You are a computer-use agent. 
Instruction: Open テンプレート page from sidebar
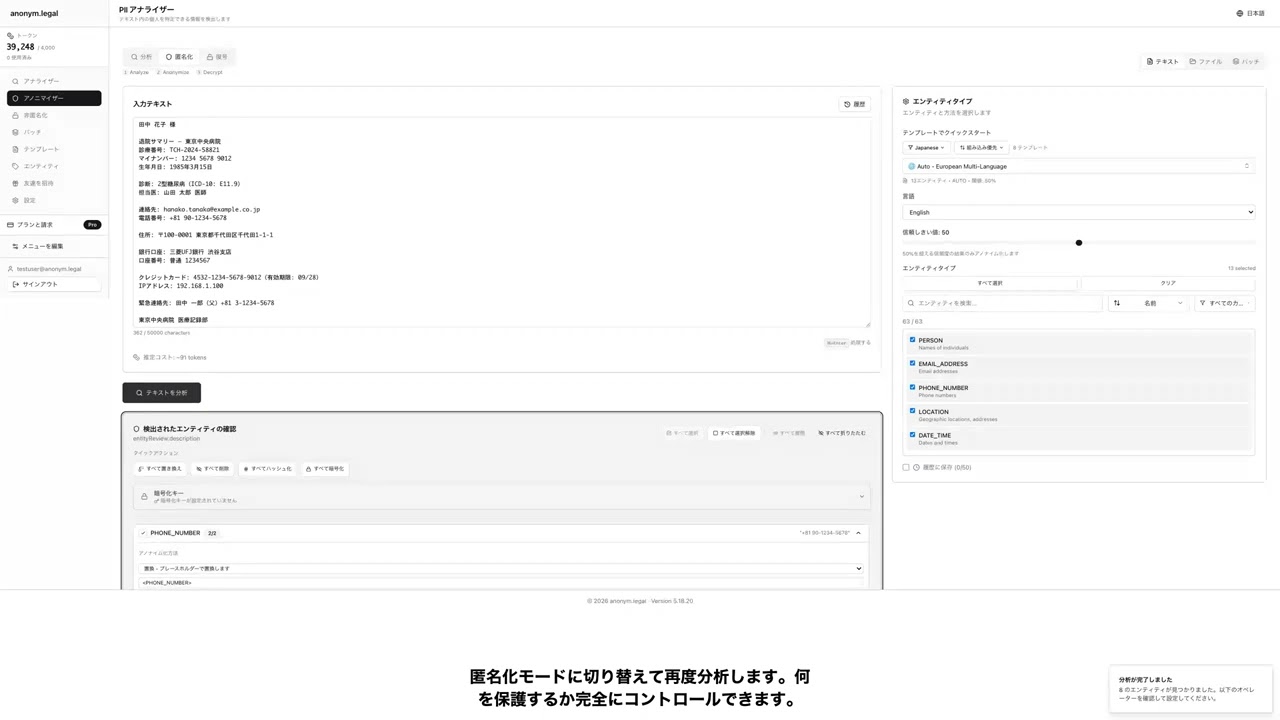coord(54,149)
